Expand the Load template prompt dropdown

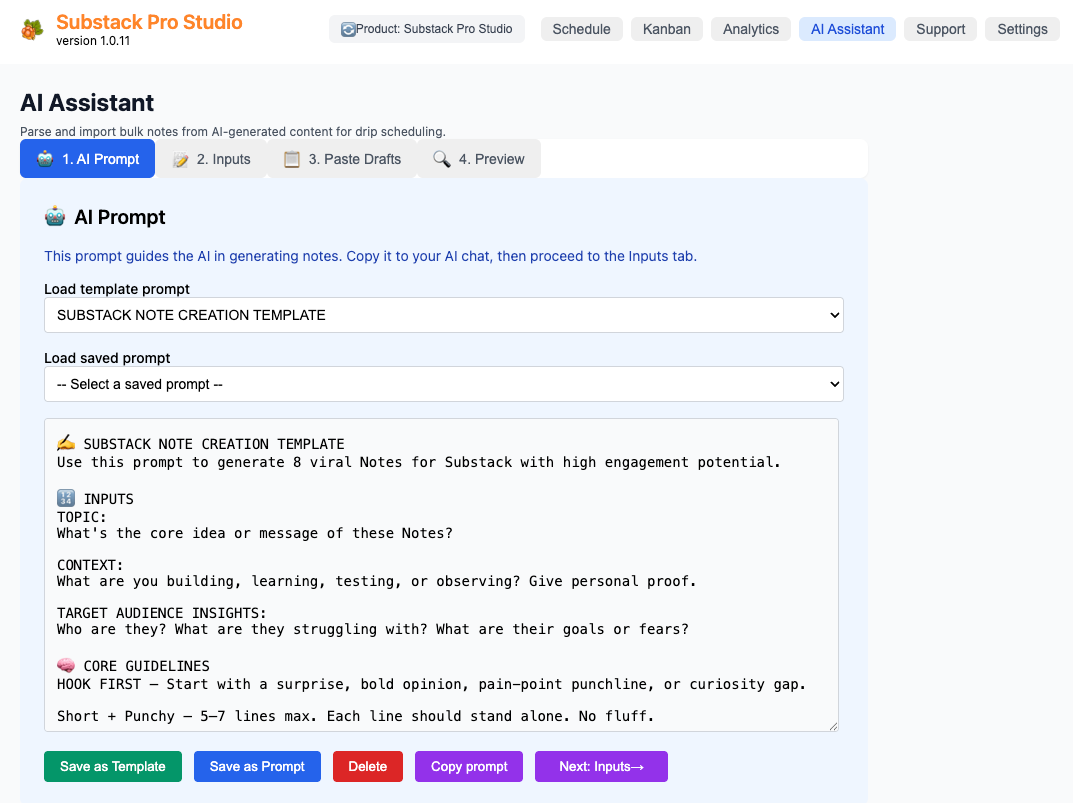[x=443, y=315]
